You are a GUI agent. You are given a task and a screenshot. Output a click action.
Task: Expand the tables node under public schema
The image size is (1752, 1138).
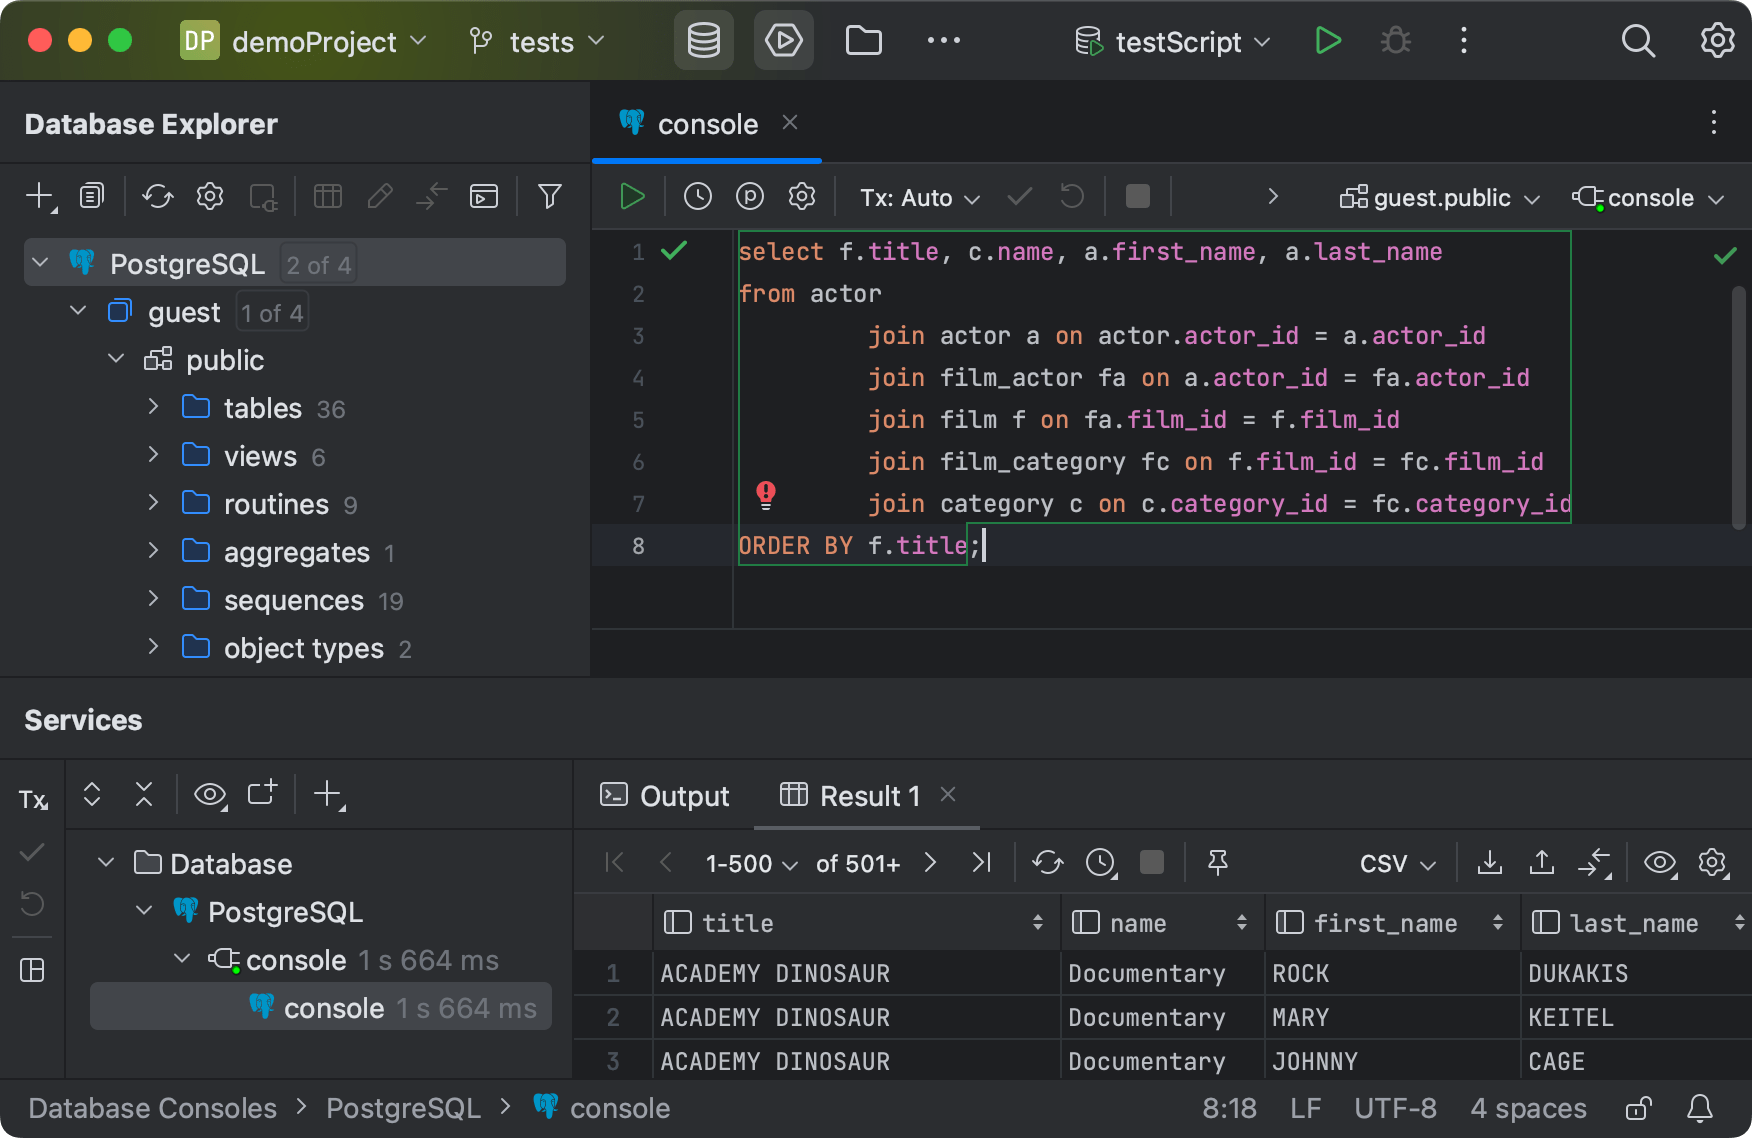click(x=153, y=407)
